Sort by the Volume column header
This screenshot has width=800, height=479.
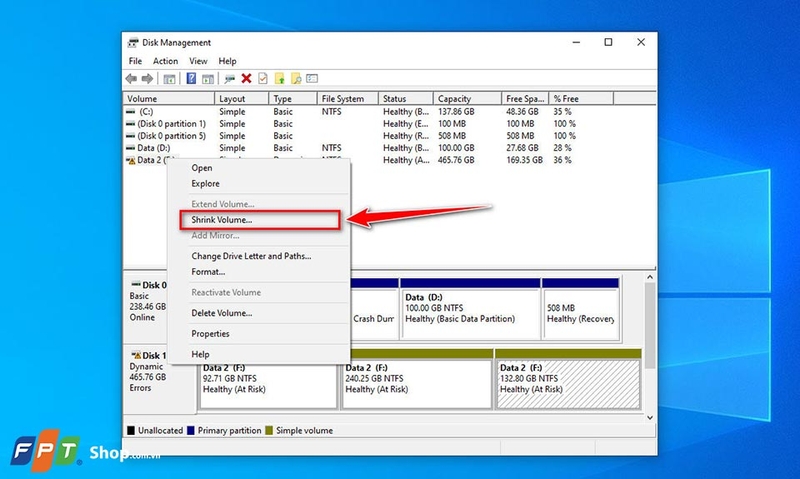pos(169,98)
